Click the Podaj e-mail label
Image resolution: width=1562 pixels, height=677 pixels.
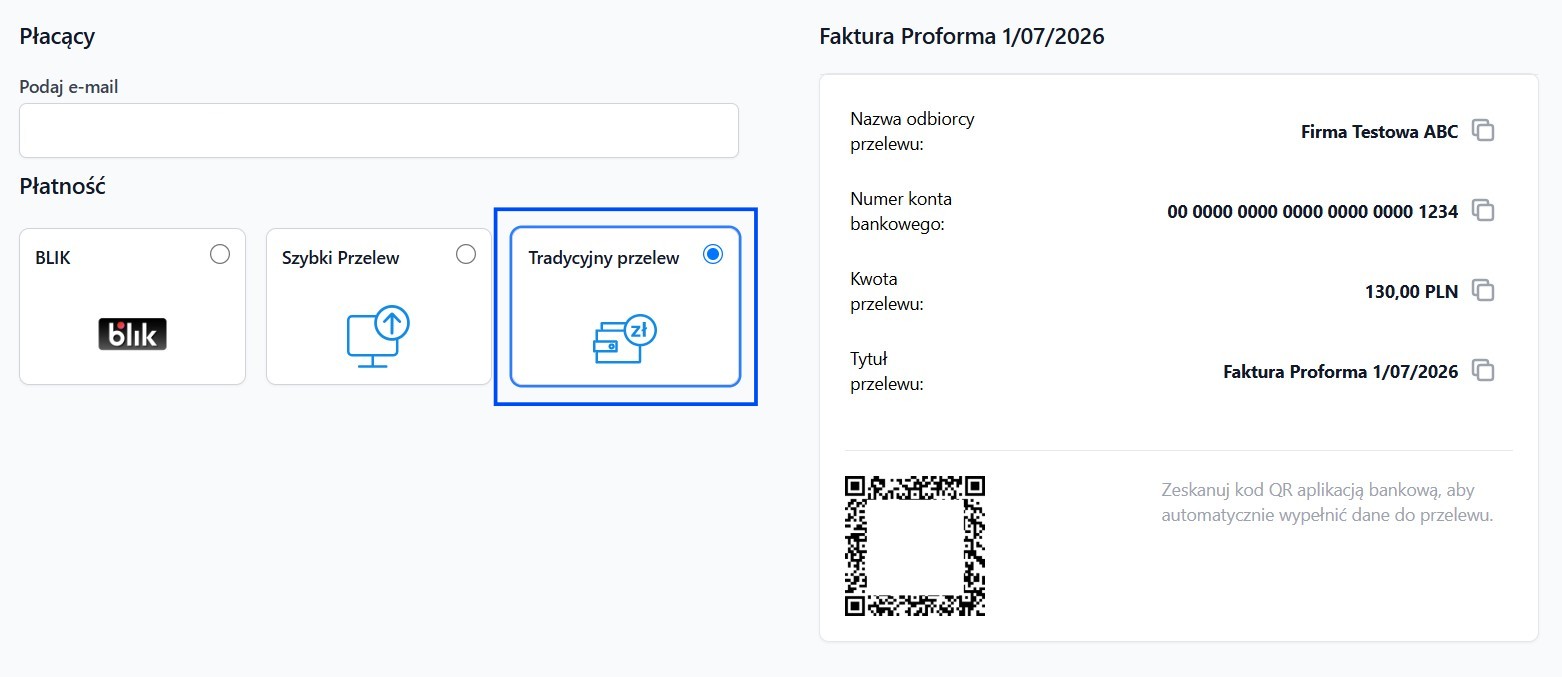click(x=69, y=87)
